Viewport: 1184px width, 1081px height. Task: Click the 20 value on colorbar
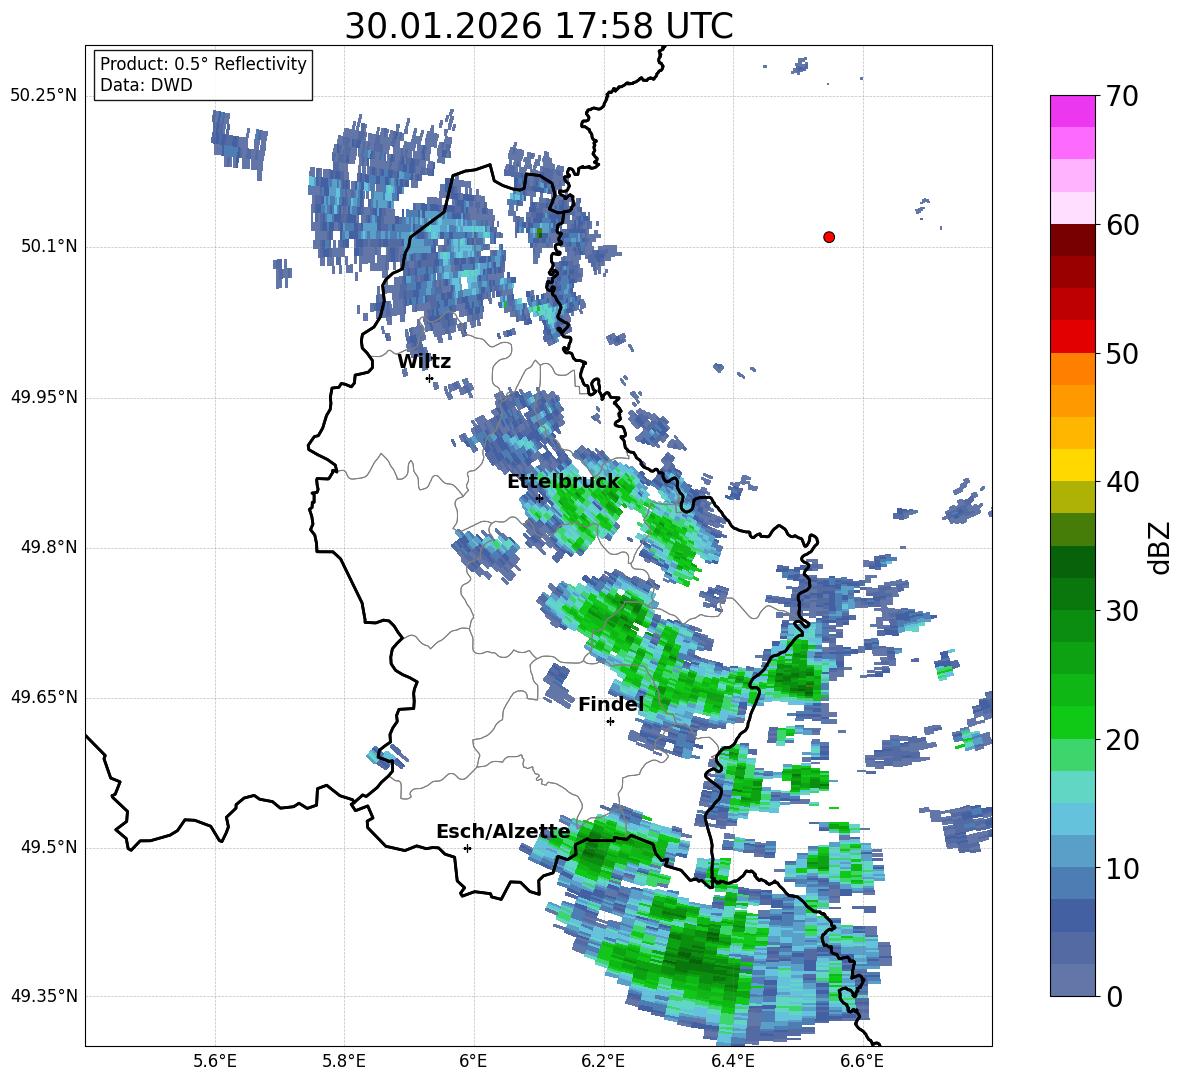1123,740
